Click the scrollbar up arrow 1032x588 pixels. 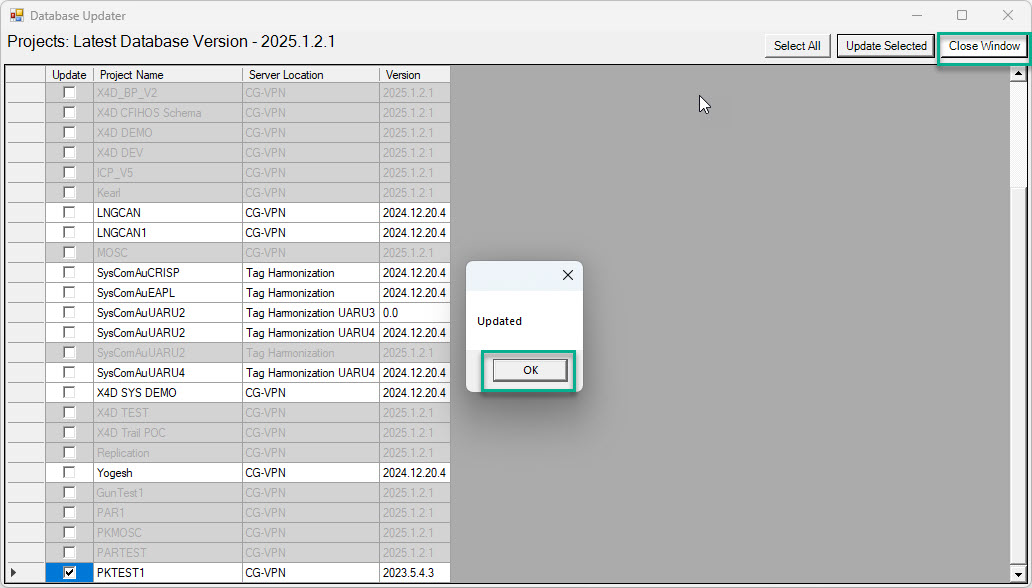pyautogui.click(x=1019, y=74)
